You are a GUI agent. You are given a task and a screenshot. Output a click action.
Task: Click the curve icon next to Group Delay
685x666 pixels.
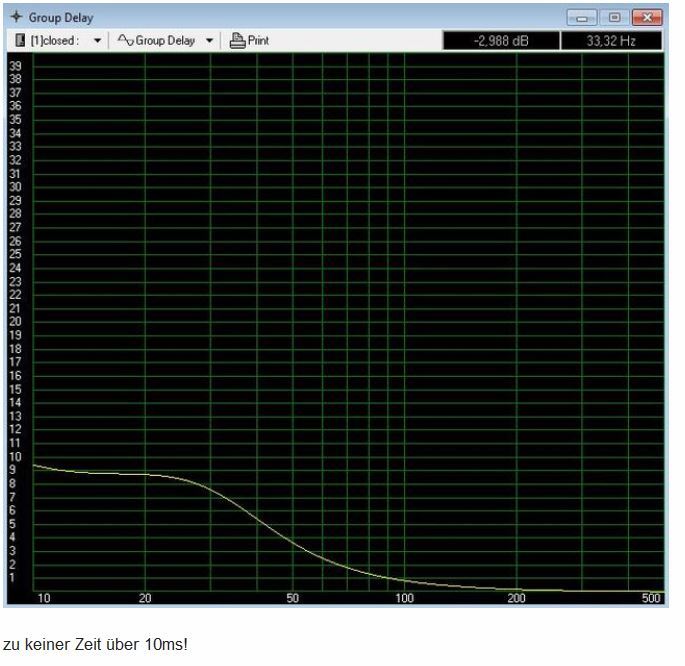coord(124,41)
